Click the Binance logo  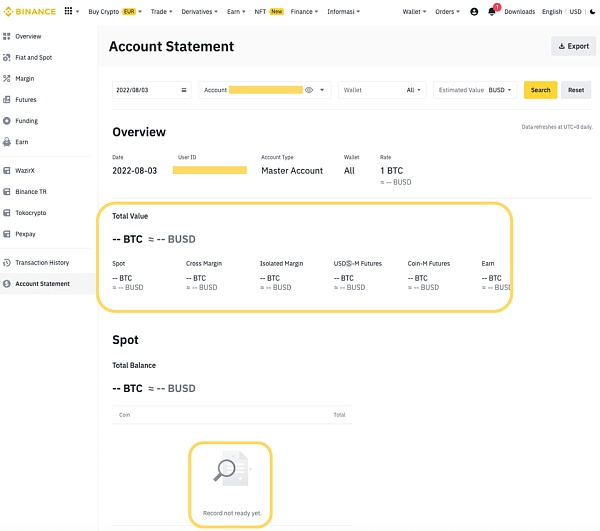[x=30, y=12]
